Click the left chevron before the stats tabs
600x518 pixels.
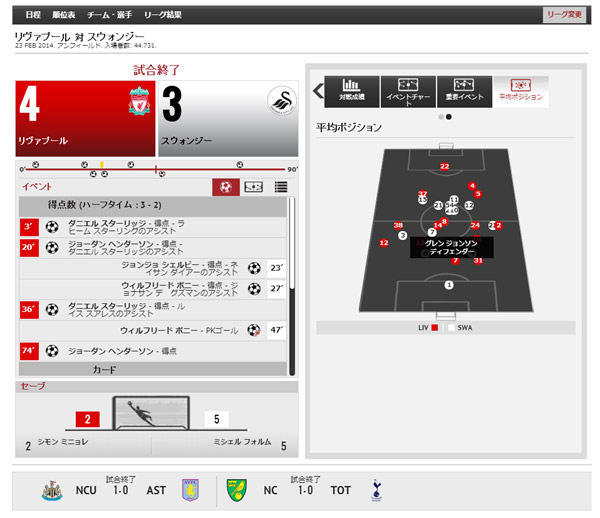point(319,91)
